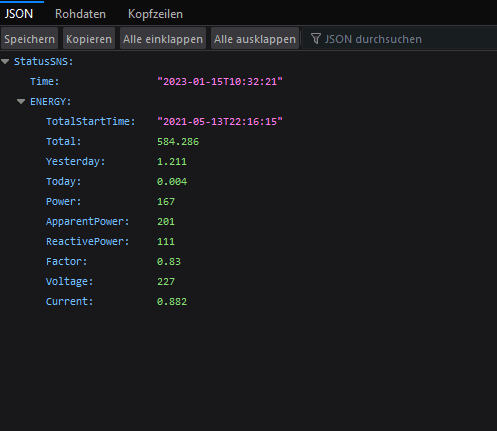This screenshot has height=431, width=497.
Task: Select the value 1.211
Action: [x=172, y=162]
